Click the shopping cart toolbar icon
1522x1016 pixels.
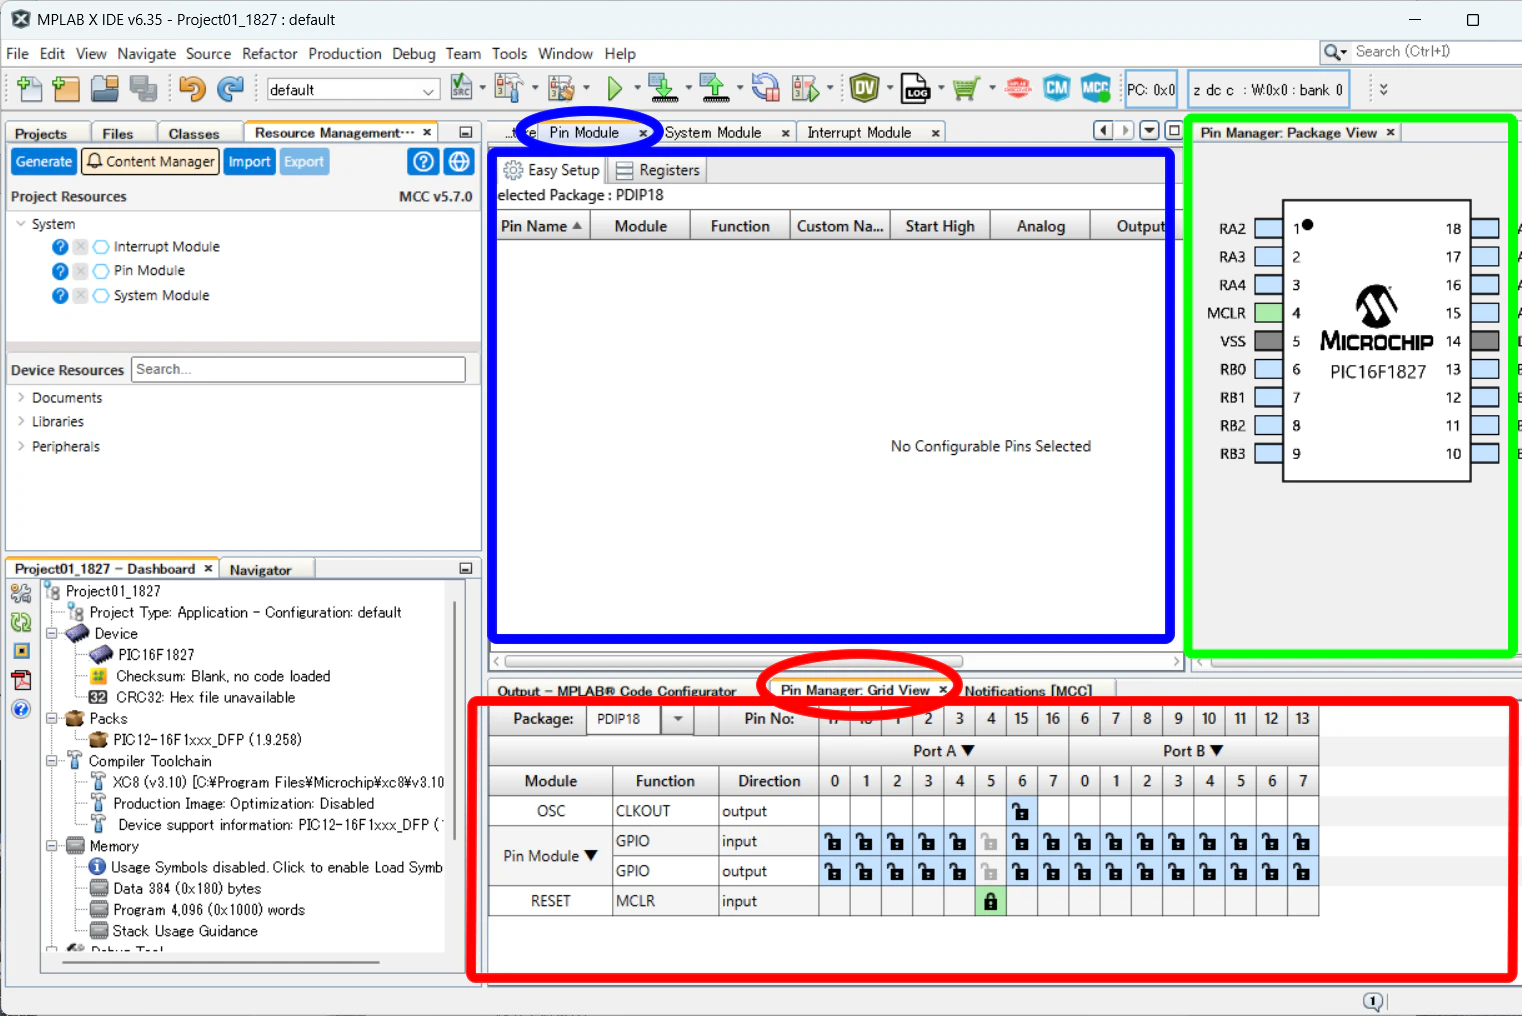click(x=965, y=89)
